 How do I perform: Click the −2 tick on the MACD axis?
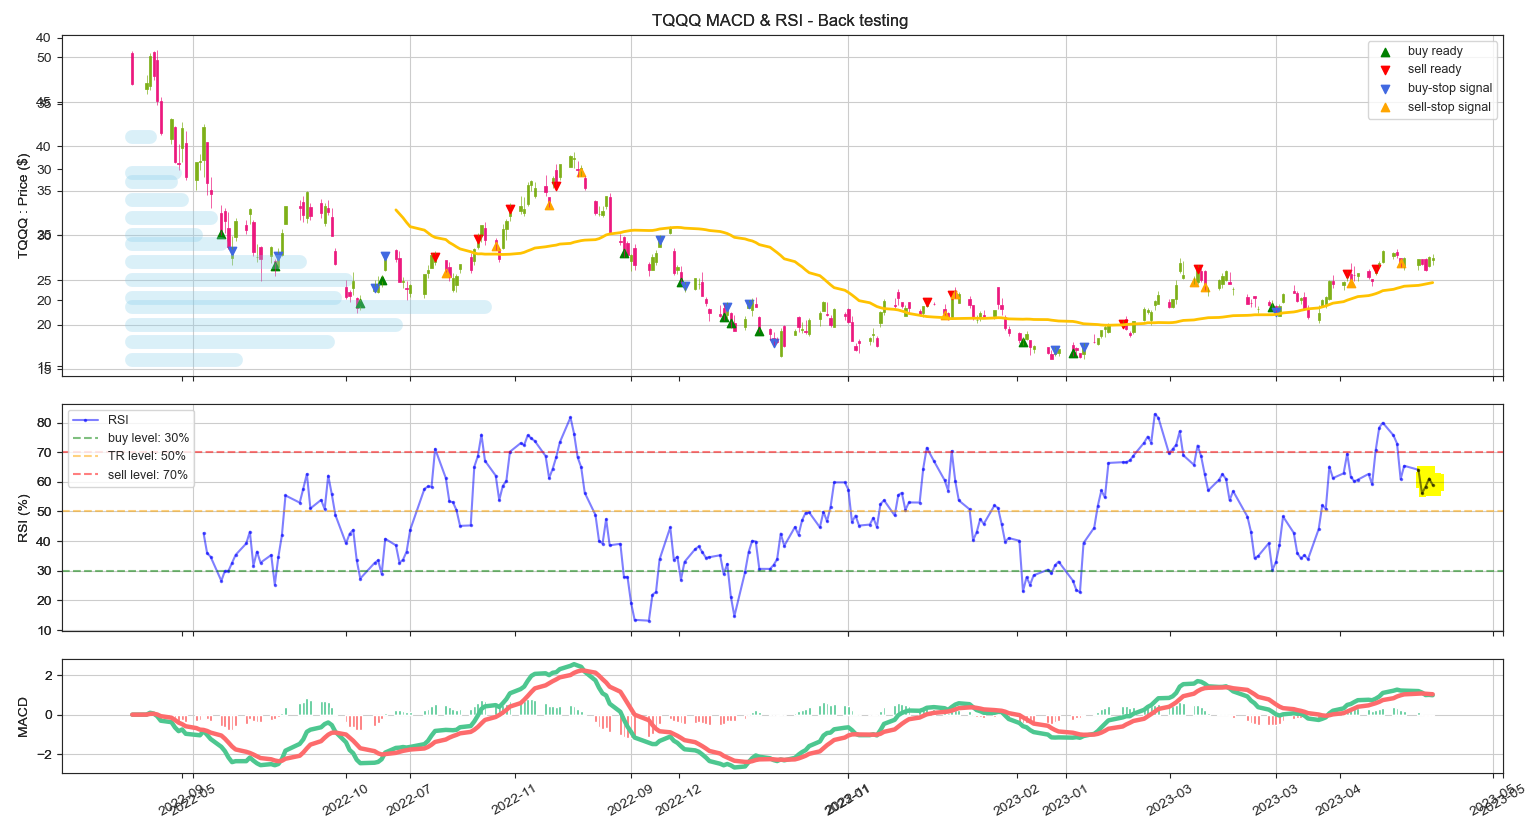[43, 754]
